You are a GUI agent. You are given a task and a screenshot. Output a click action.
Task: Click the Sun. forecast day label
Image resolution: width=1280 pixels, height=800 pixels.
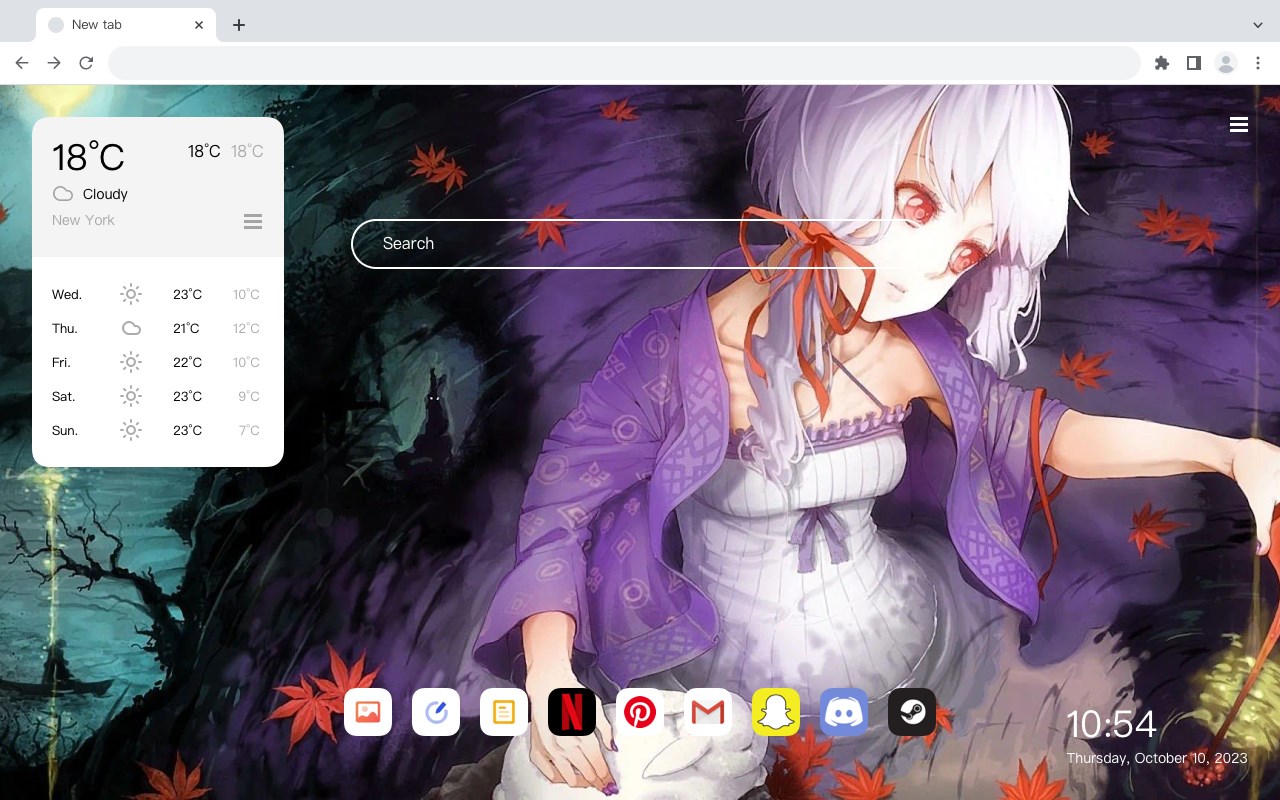pyautogui.click(x=65, y=430)
